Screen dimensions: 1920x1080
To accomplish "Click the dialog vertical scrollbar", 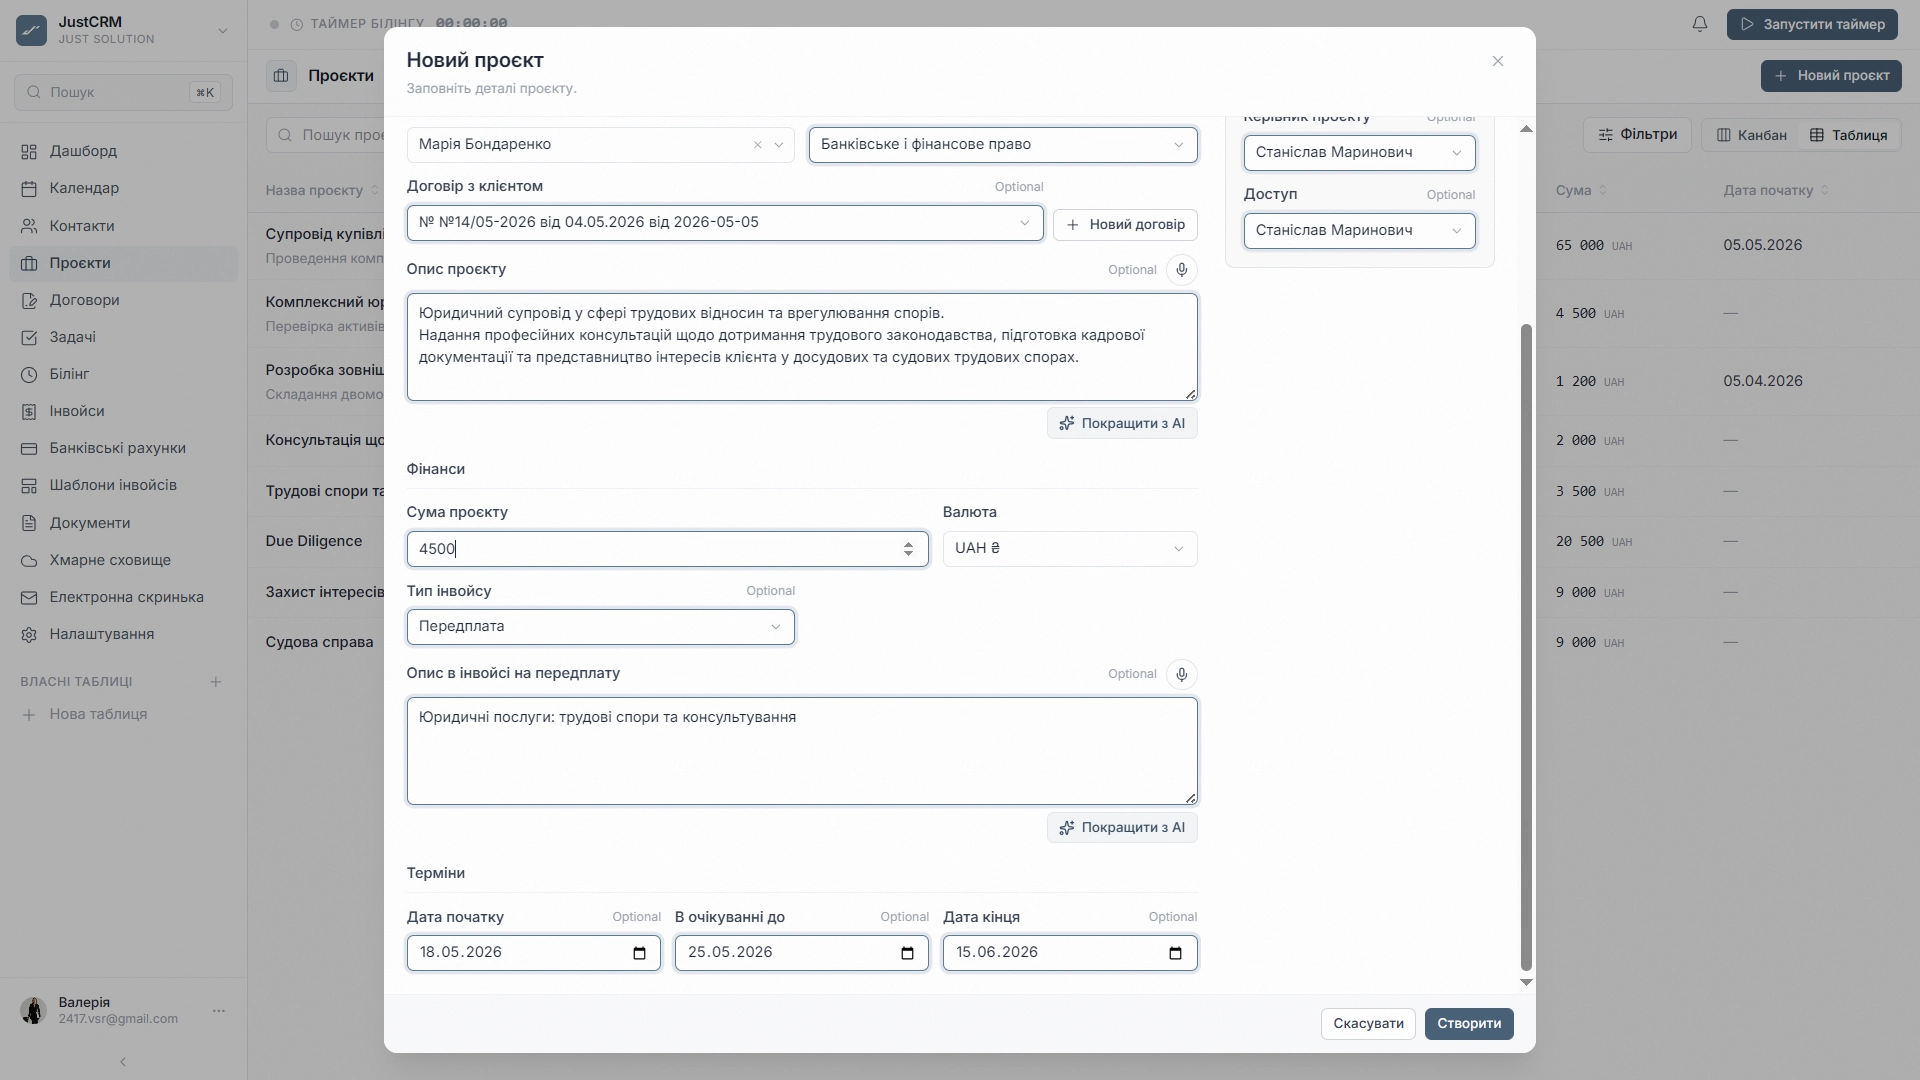I will (1526, 646).
